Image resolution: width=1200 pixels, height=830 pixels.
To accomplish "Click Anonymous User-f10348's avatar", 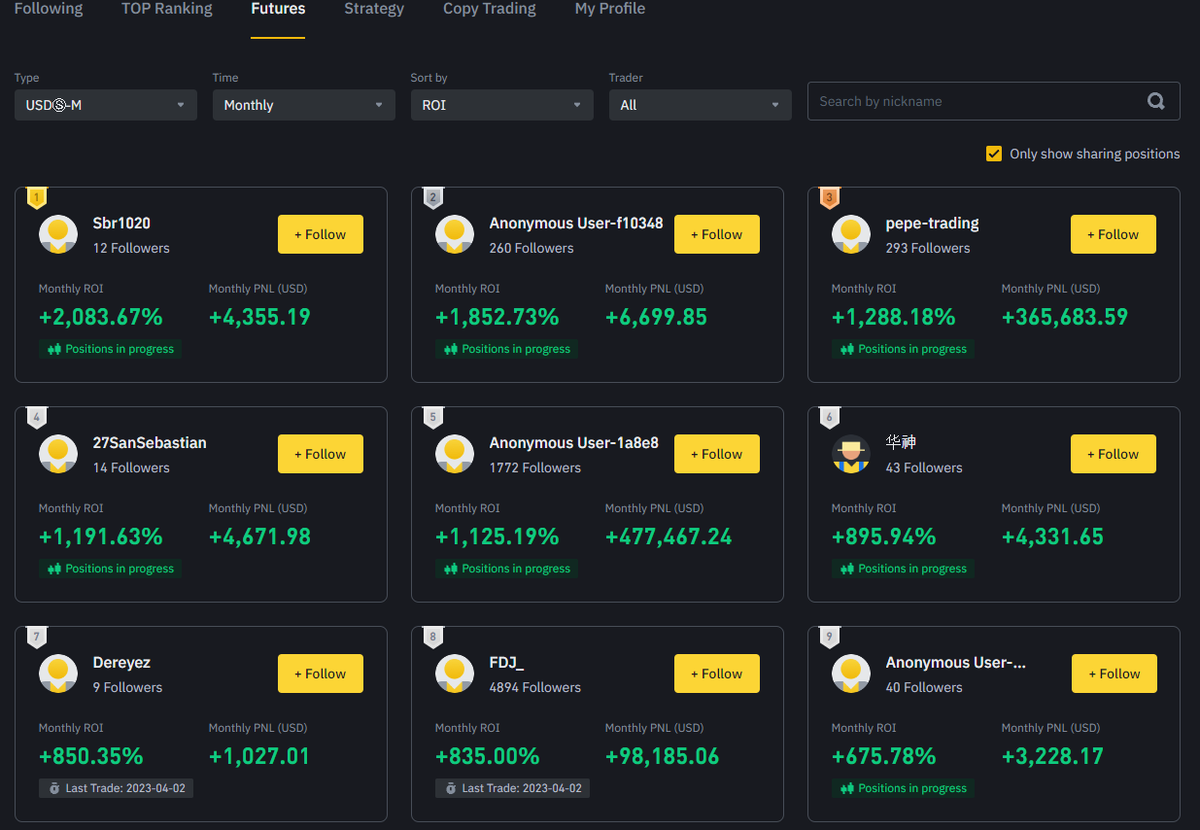I will [454, 234].
